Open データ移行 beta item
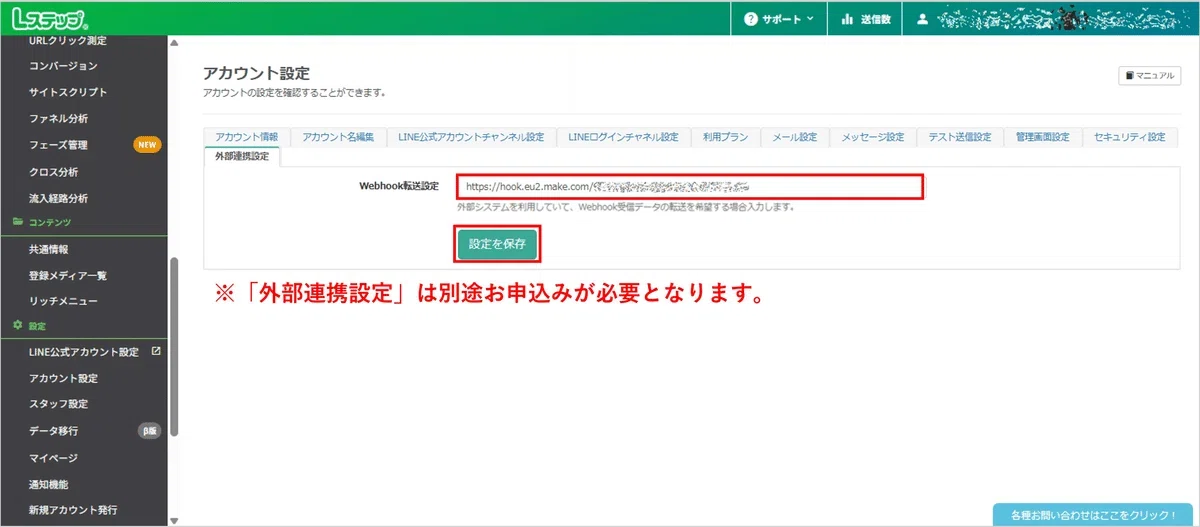The image size is (1200, 527). point(54,431)
